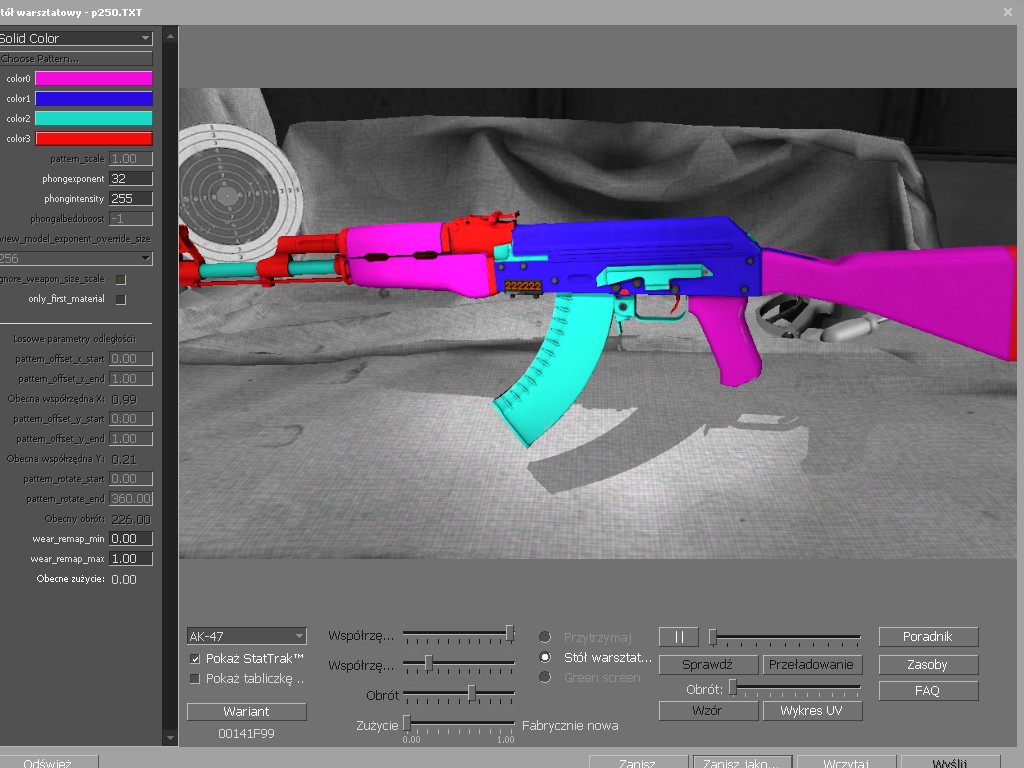Toggle the only_first_material checkbox
The width and height of the screenshot is (1024, 768).
(121, 299)
